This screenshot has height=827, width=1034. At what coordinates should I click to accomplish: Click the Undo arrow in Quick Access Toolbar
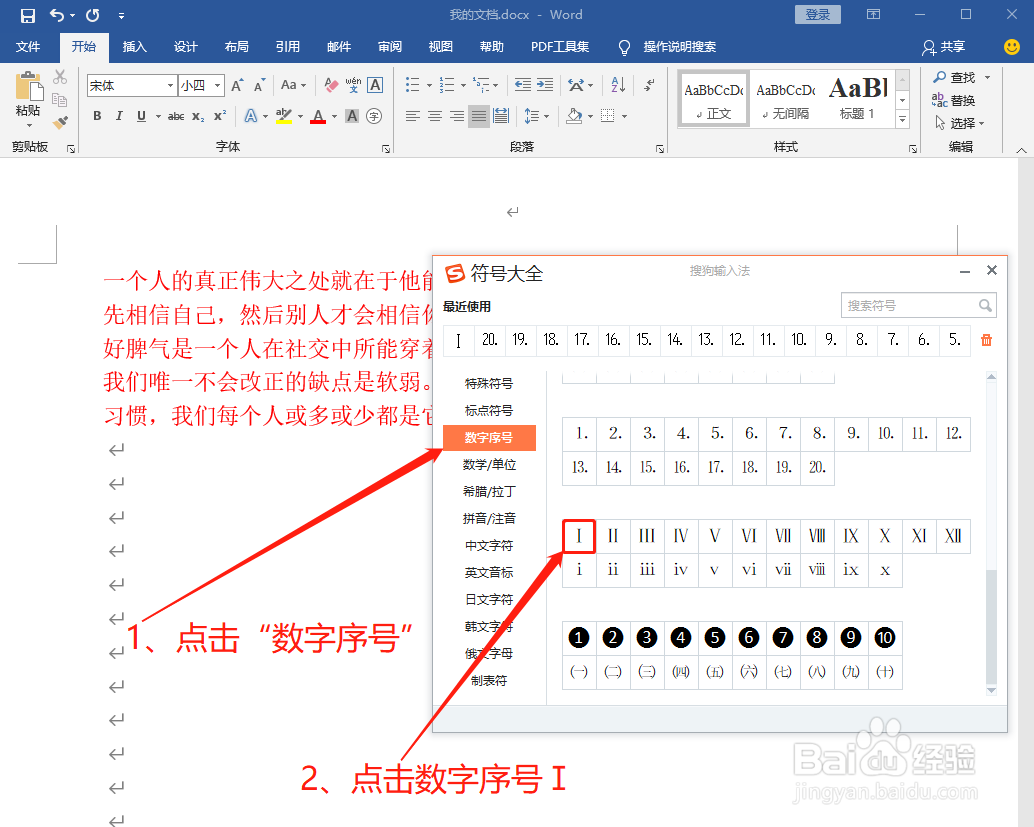pyautogui.click(x=56, y=14)
